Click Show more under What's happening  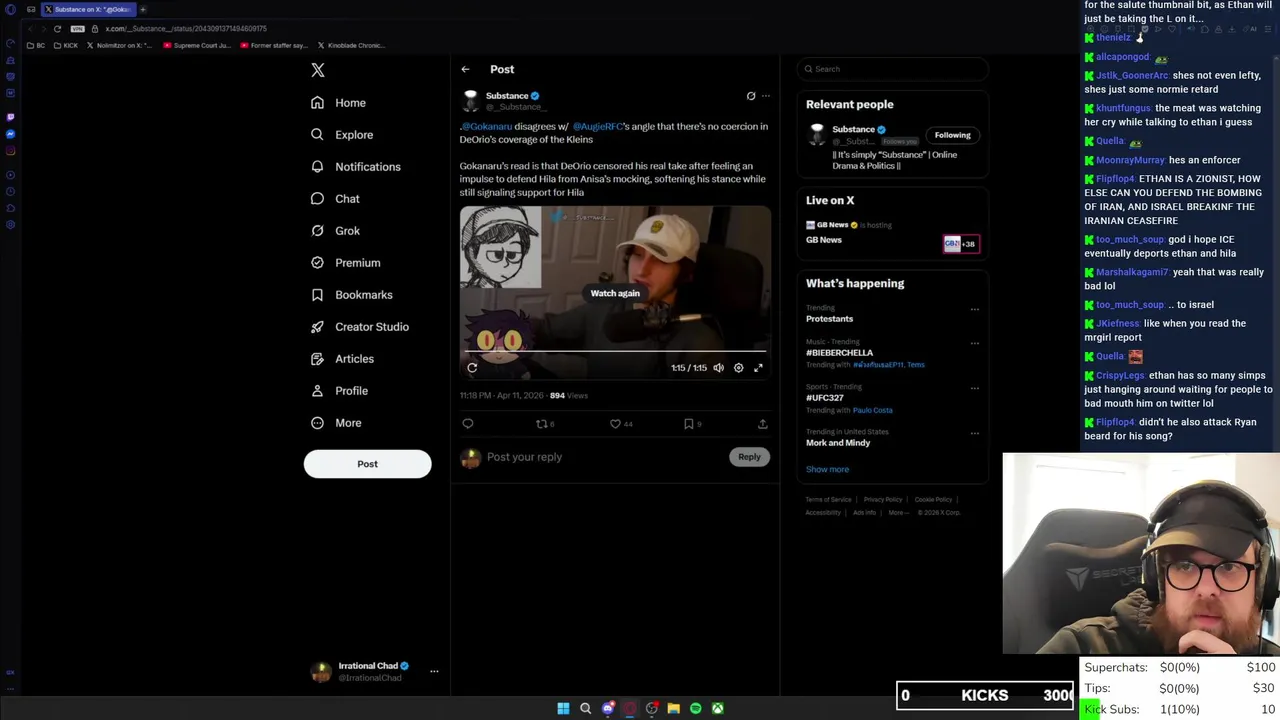pyautogui.click(x=827, y=469)
